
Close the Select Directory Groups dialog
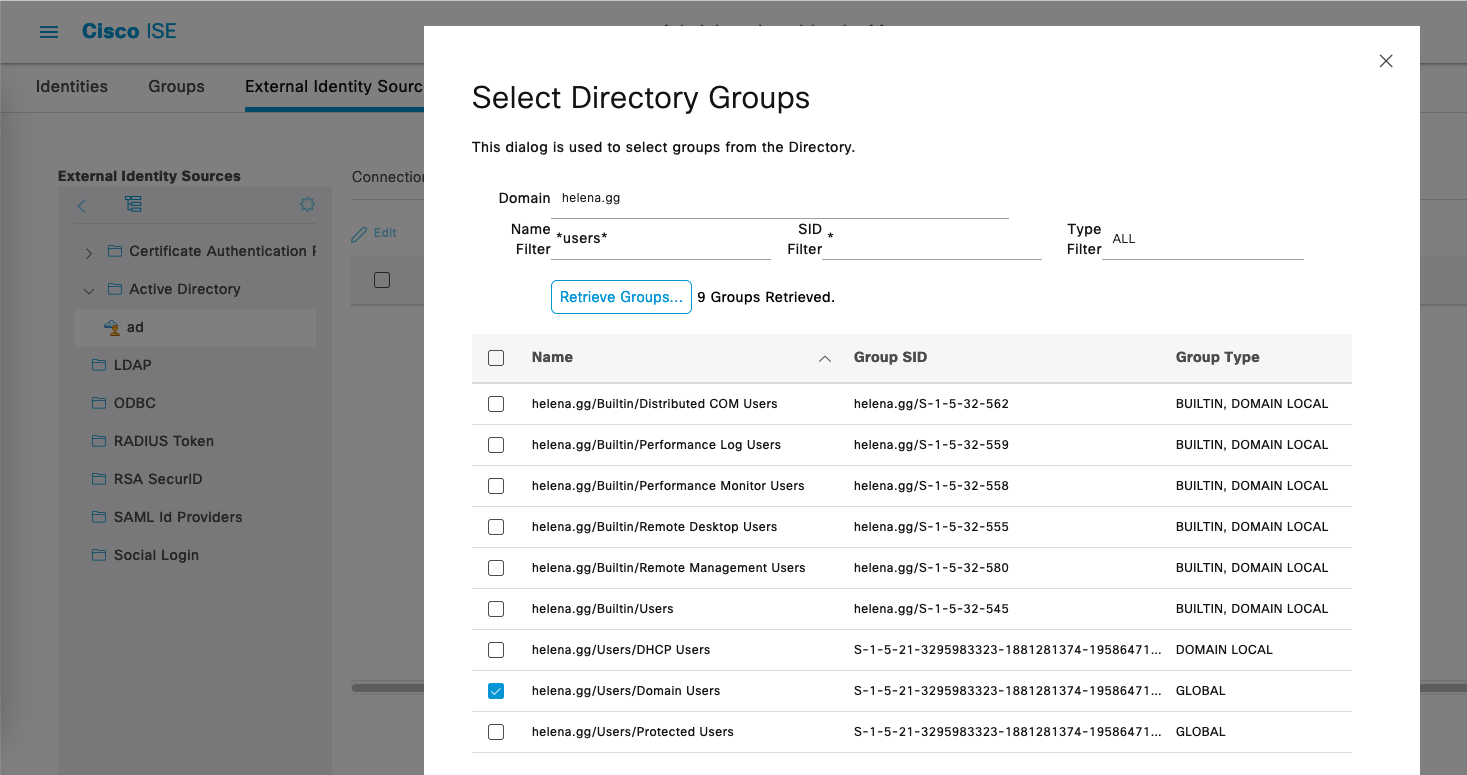pos(1385,61)
